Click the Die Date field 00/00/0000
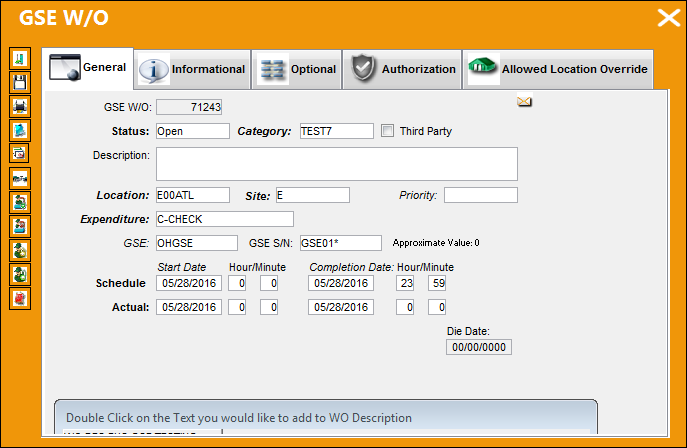The width and height of the screenshot is (687, 448). pos(479,347)
